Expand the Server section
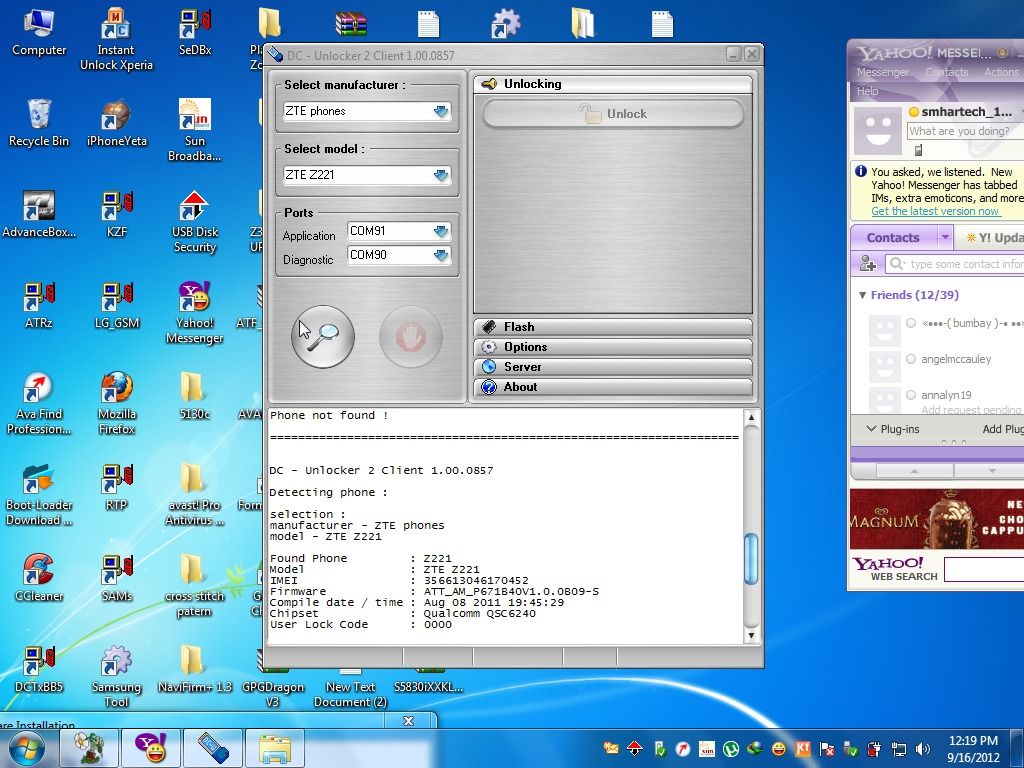 [613, 367]
